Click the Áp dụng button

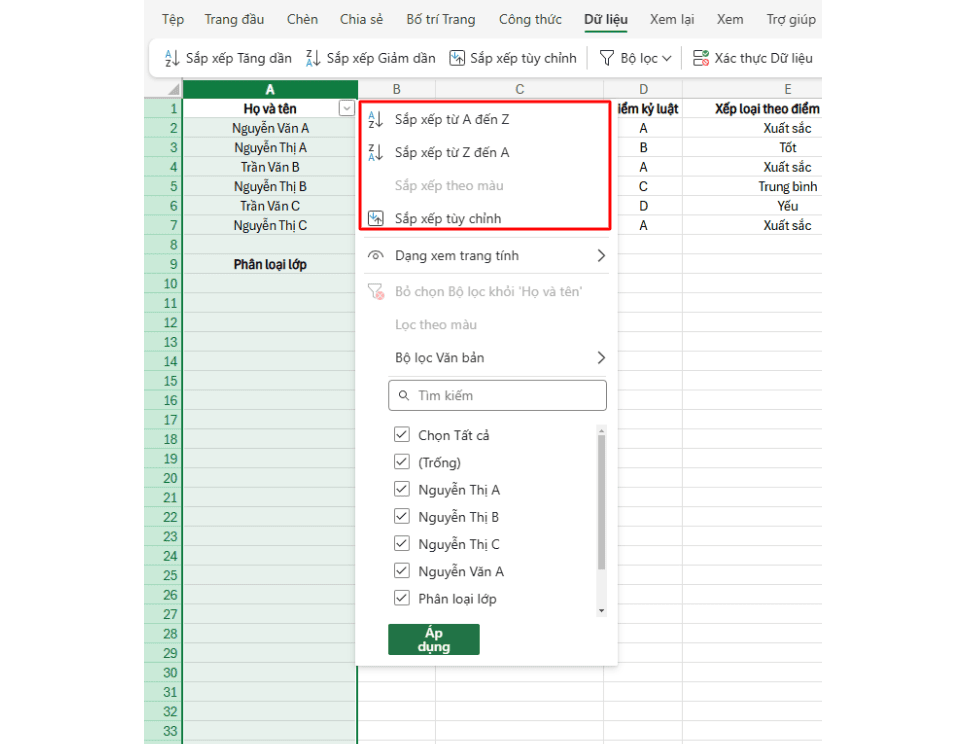point(434,639)
